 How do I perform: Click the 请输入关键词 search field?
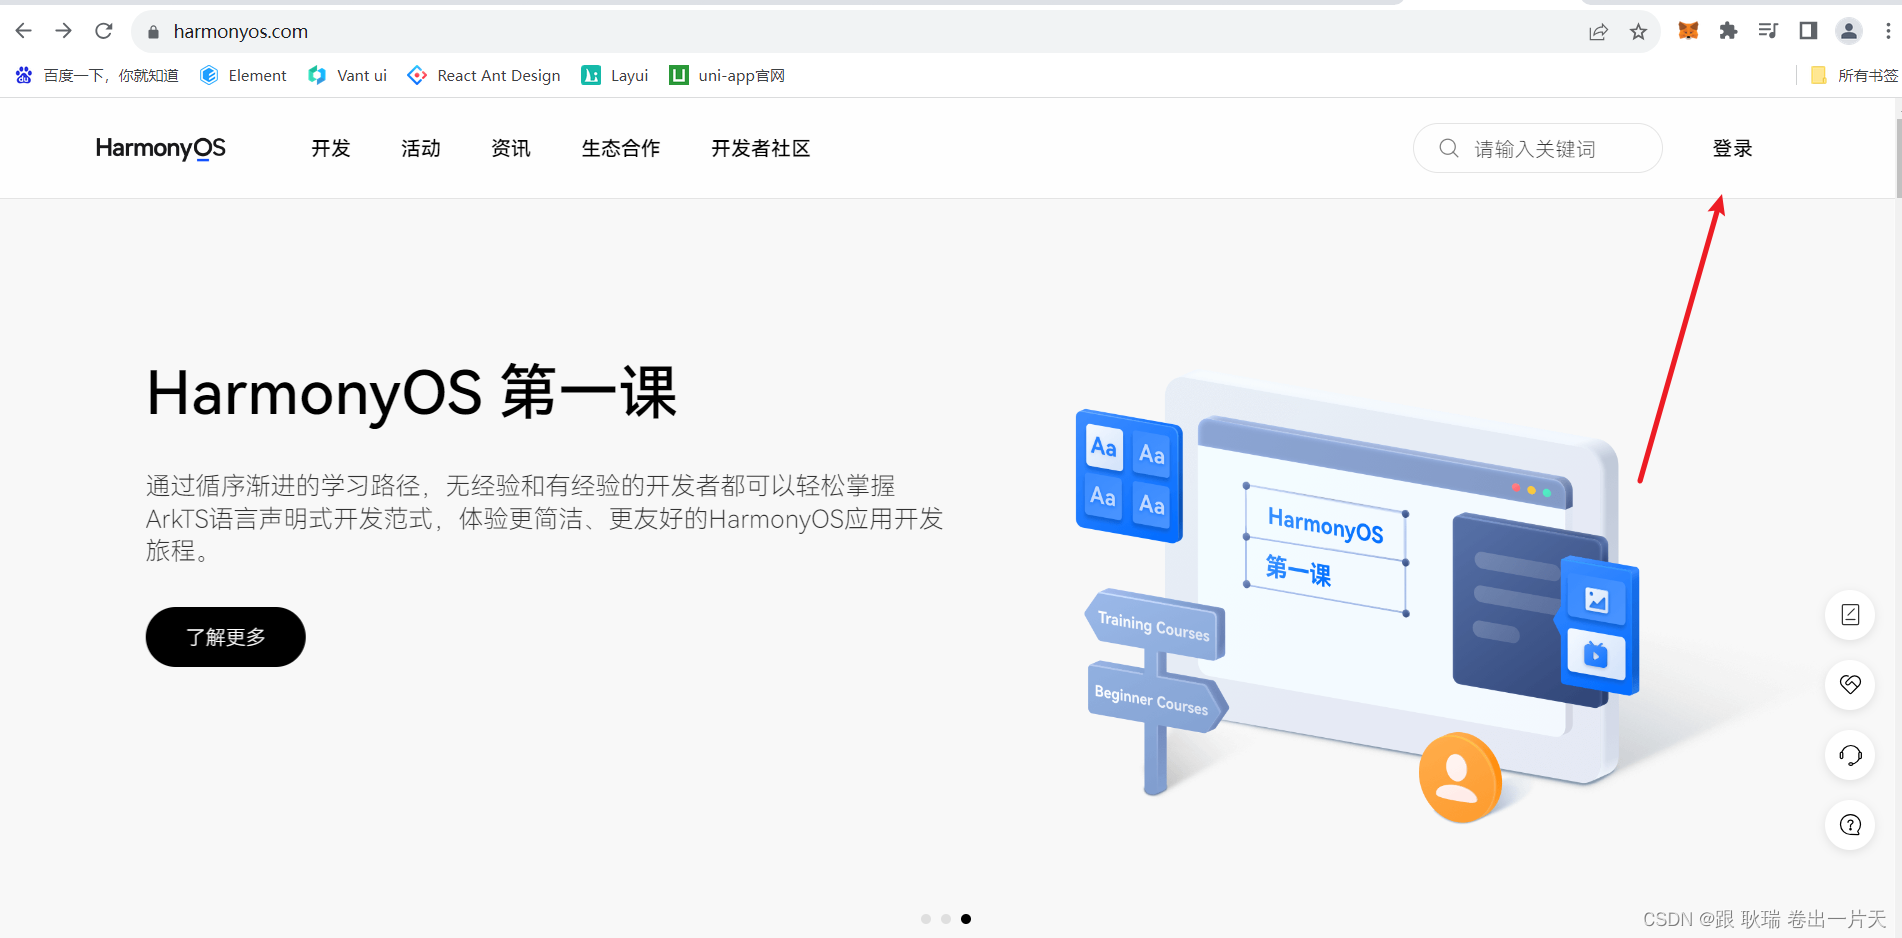1537,148
